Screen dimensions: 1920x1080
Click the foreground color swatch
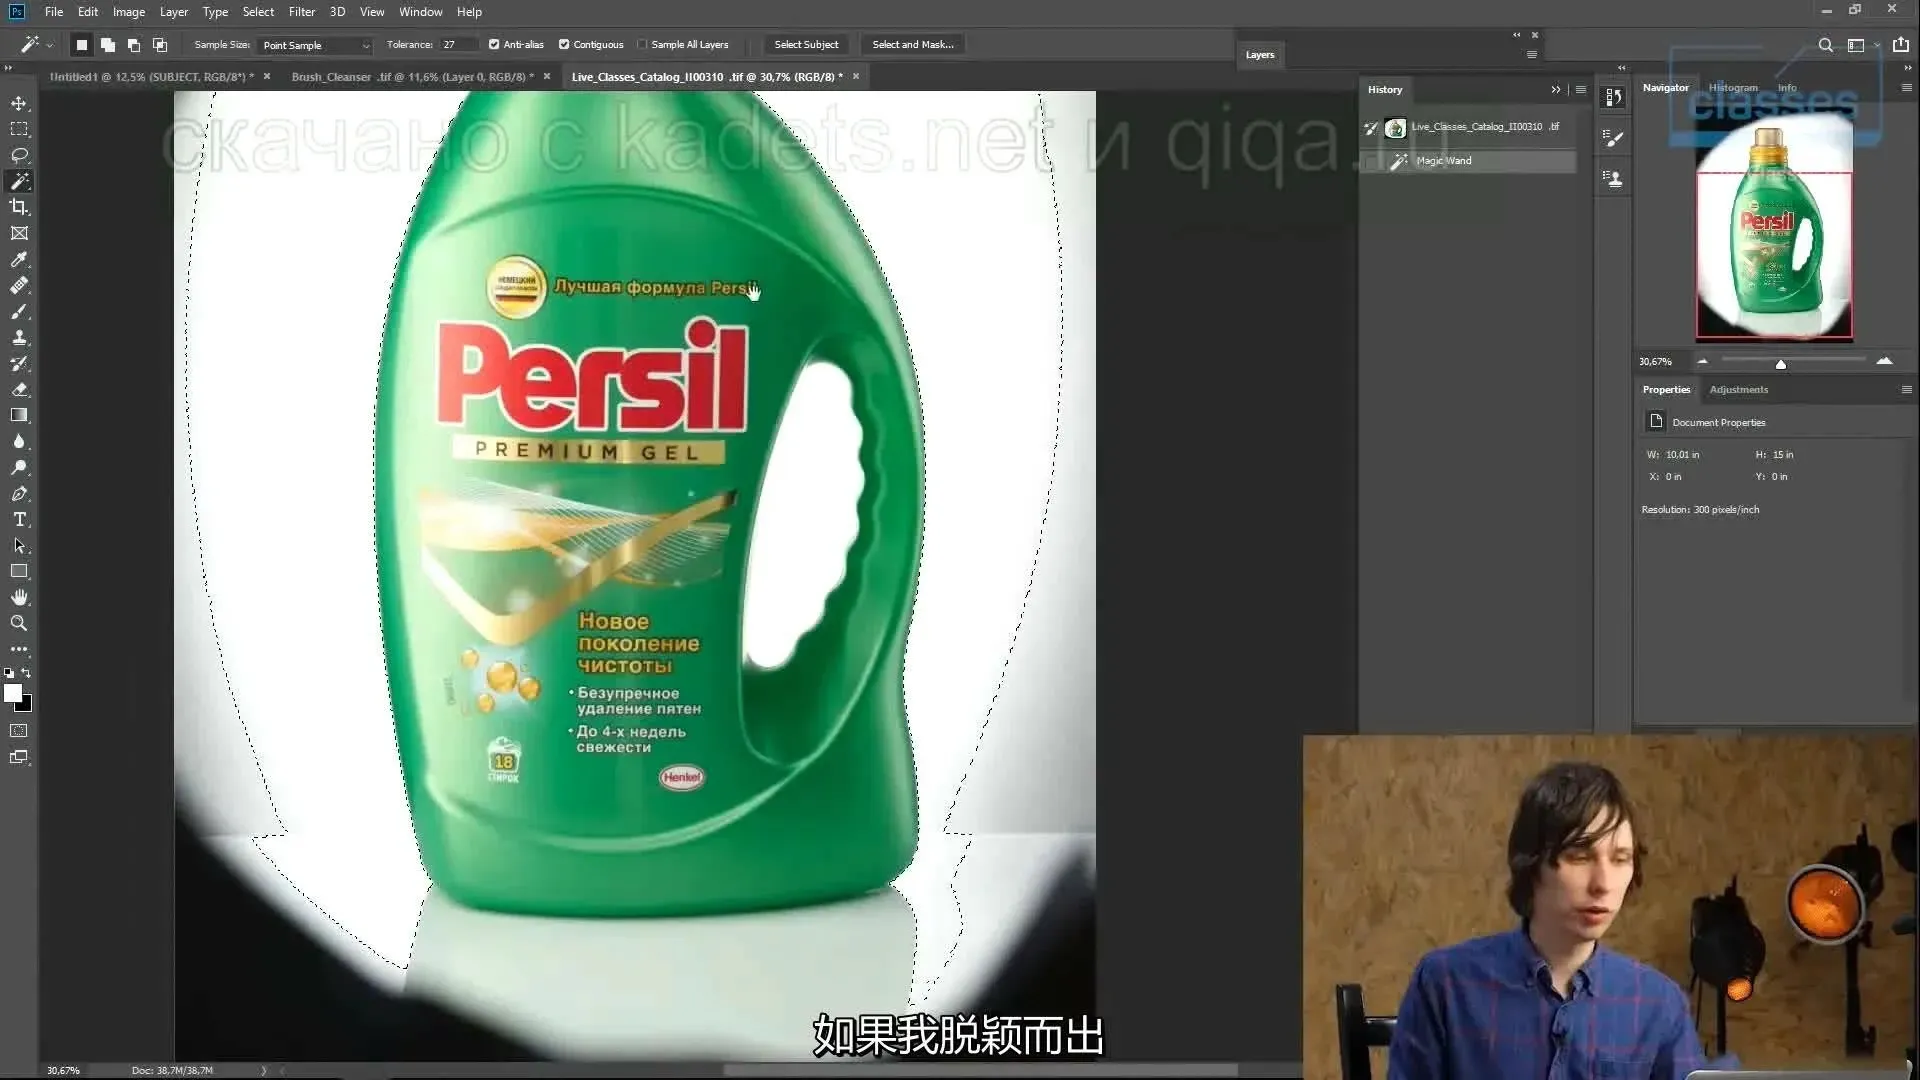(13, 693)
